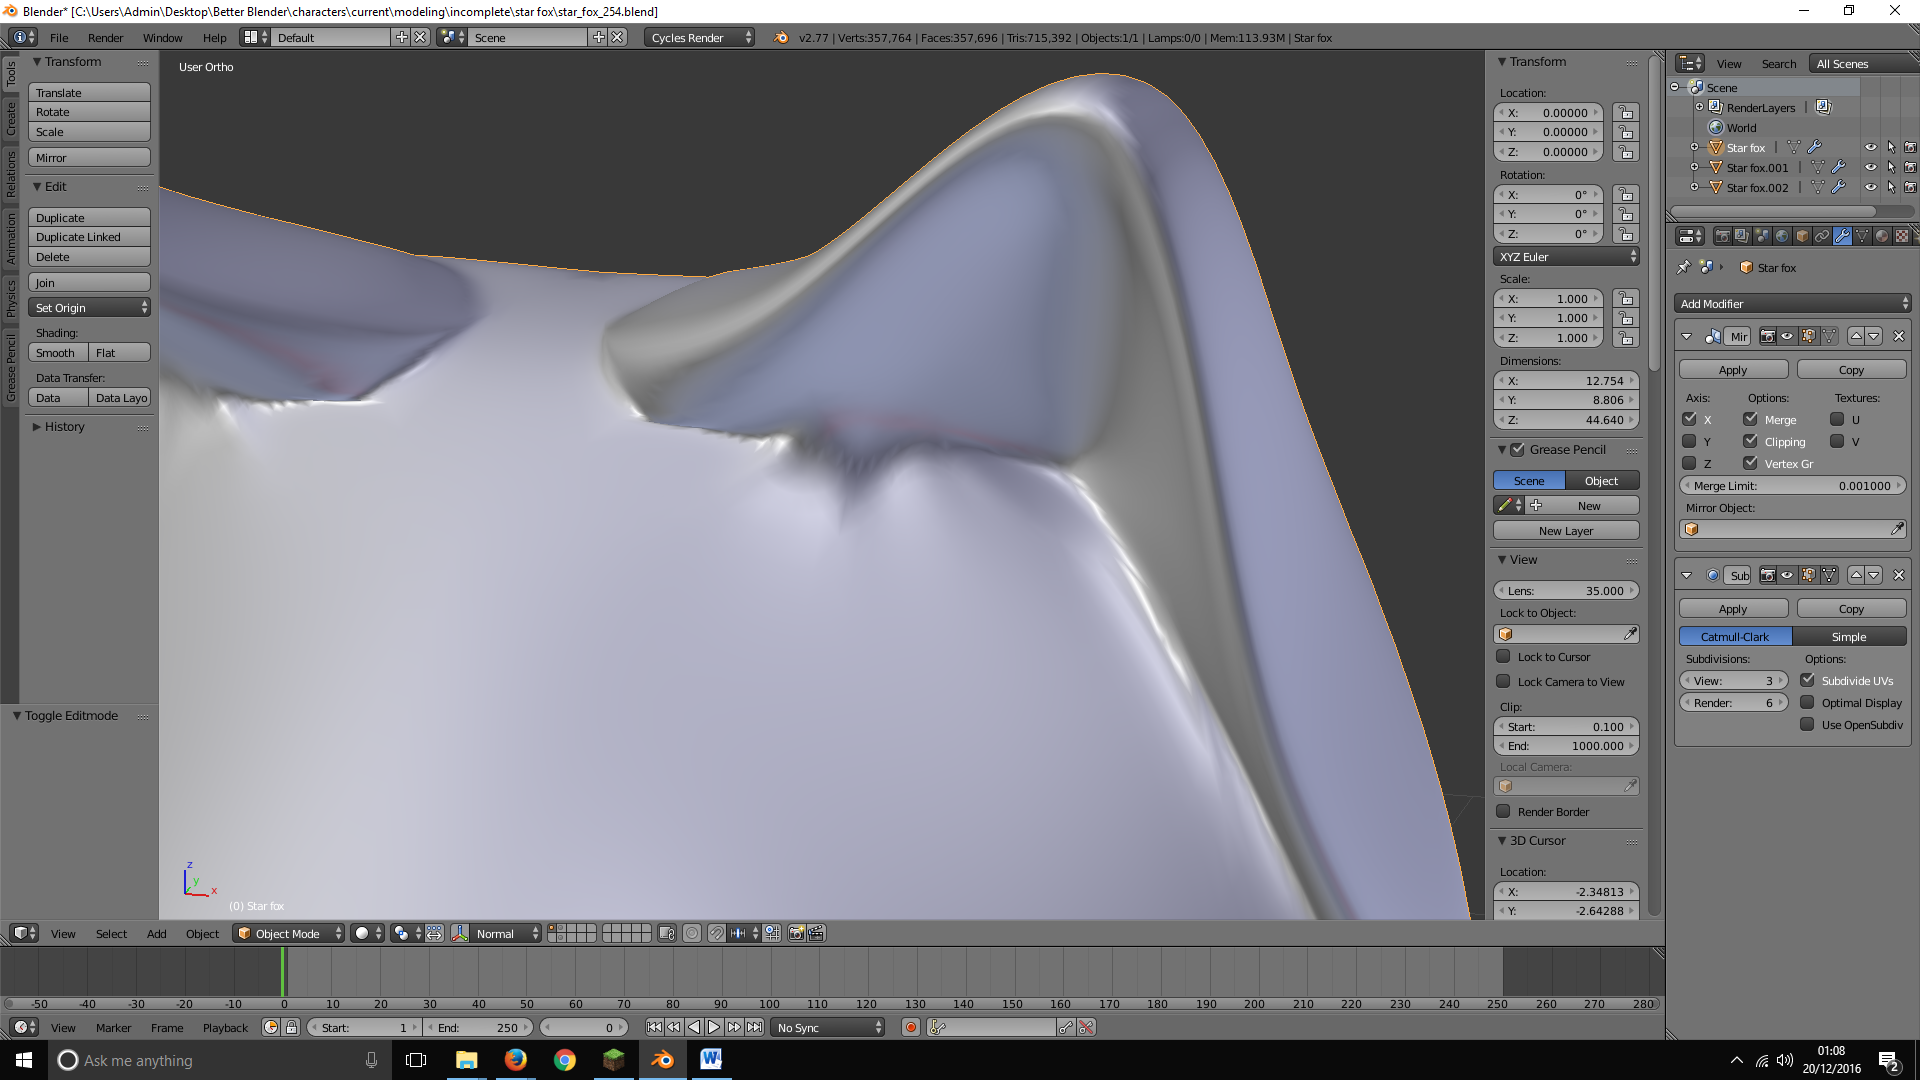Click the Duplicate Linked button
The image size is (1920, 1080).
coord(89,236)
